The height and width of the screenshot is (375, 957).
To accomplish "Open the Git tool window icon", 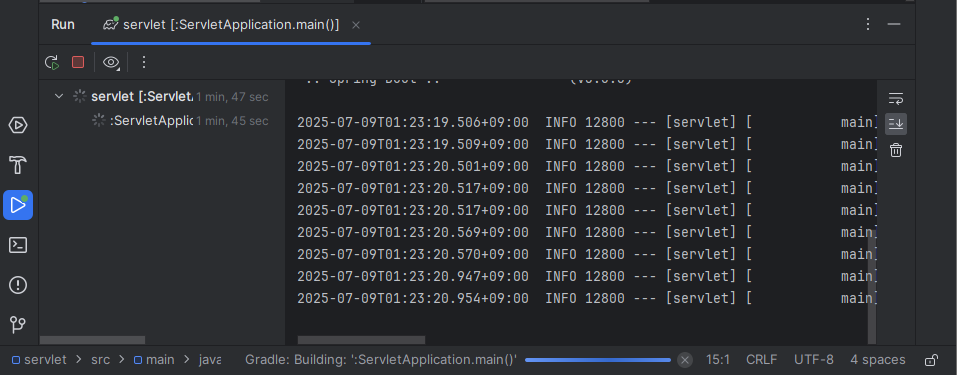I will [x=18, y=324].
